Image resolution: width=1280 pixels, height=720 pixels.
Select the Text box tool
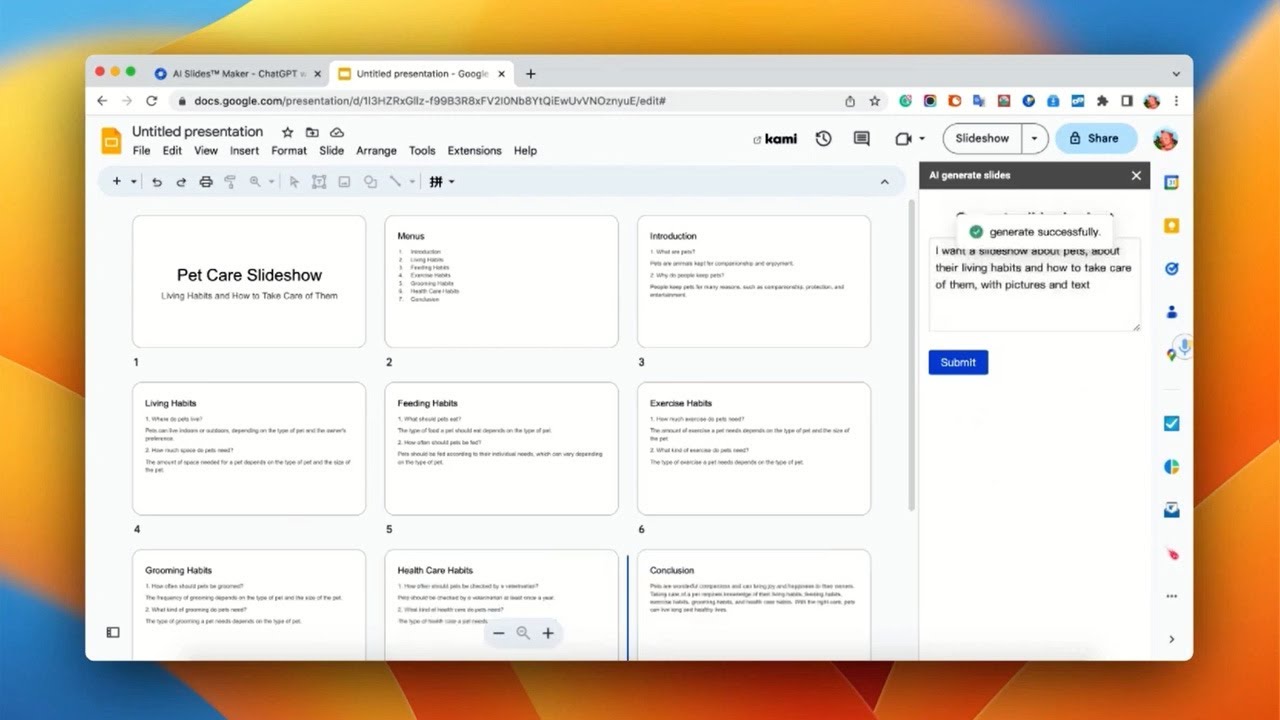318,181
